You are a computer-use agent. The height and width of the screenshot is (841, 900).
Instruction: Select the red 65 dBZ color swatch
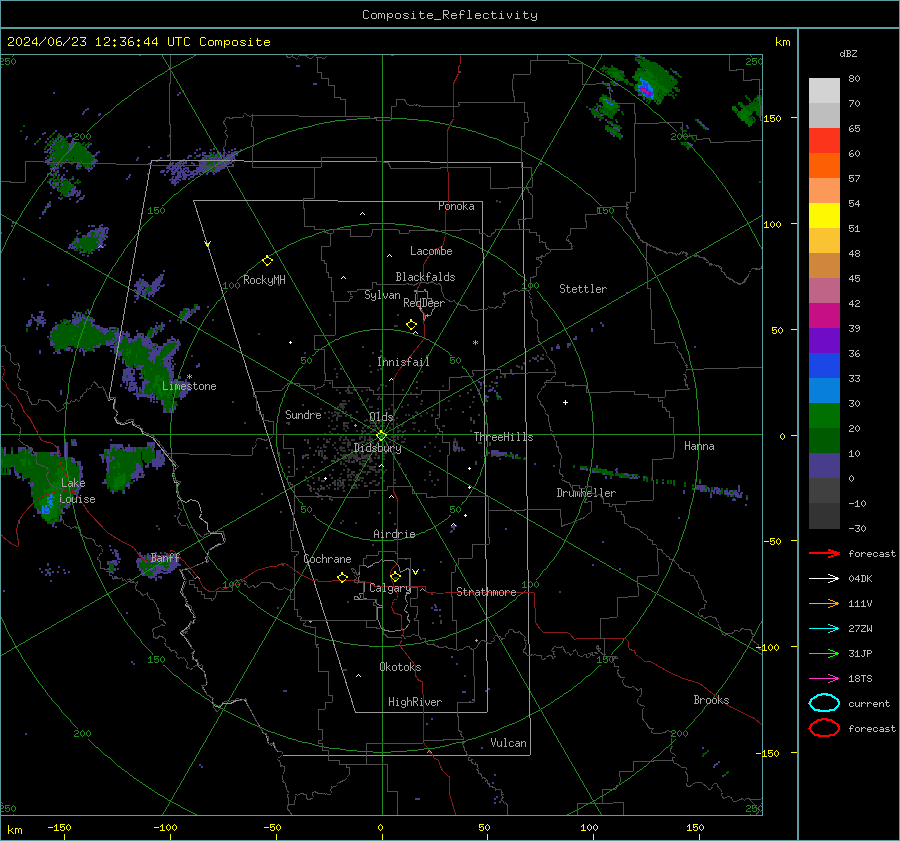824,140
